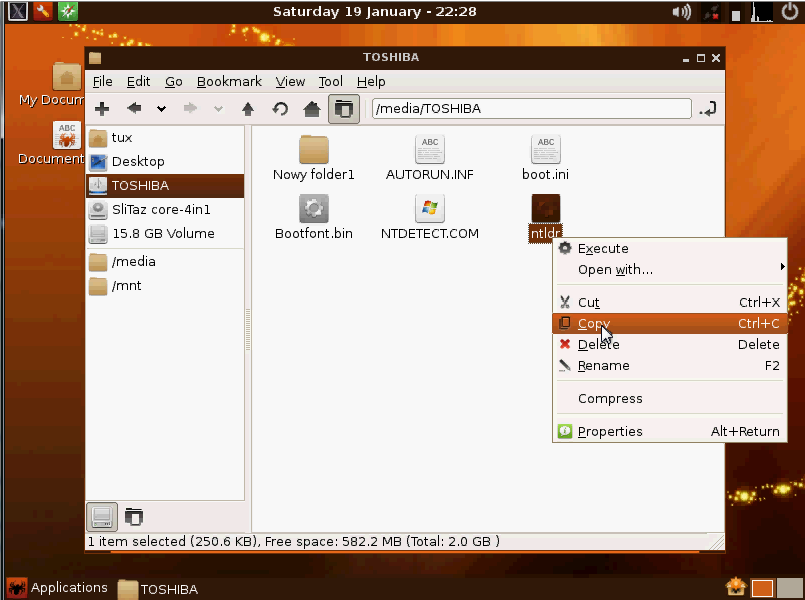
Task: Click the TOSHIBA taskbar window button
Action: (158, 589)
